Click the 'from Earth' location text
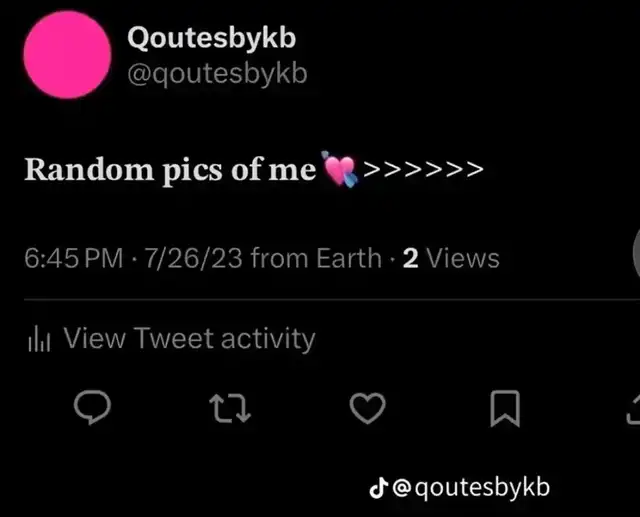The image size is (640, 517). coord(316,258)
